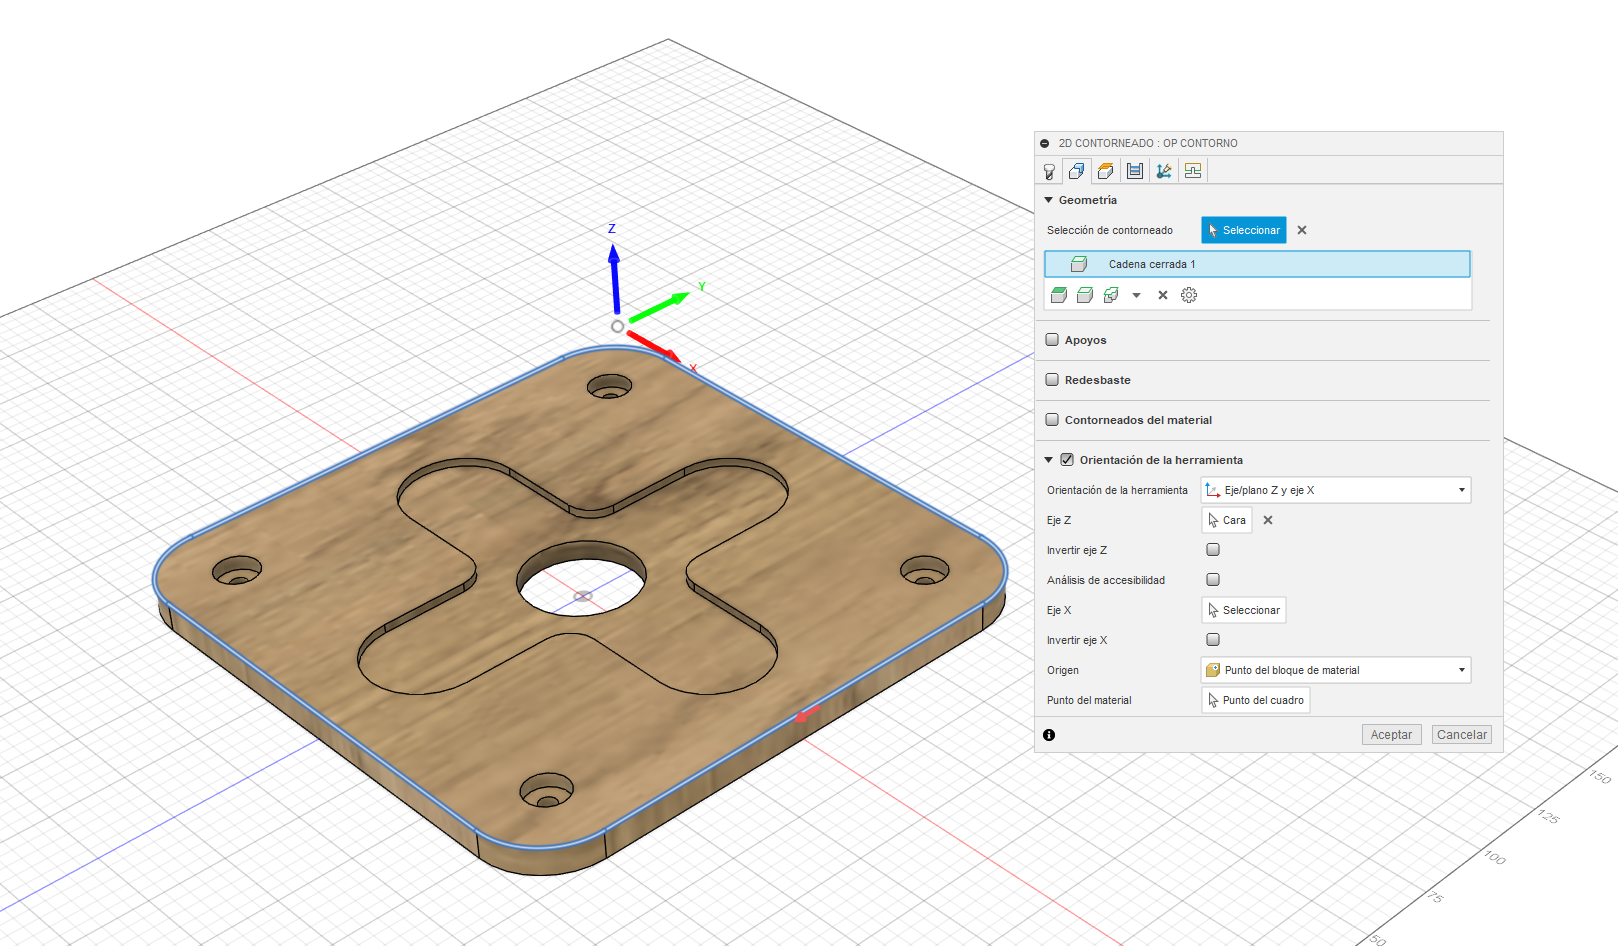The width and height of the screenshot is (1618, 946).
Task: Open the Linking (Vinculación) tab icon
Action: click(1164, 171)
